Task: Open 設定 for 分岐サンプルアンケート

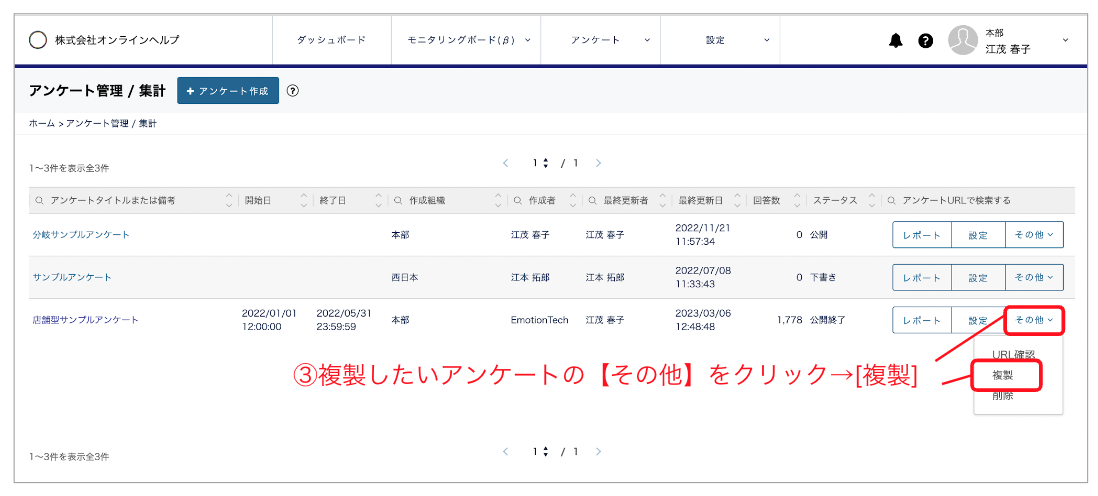Action: (x=978, y=235)
